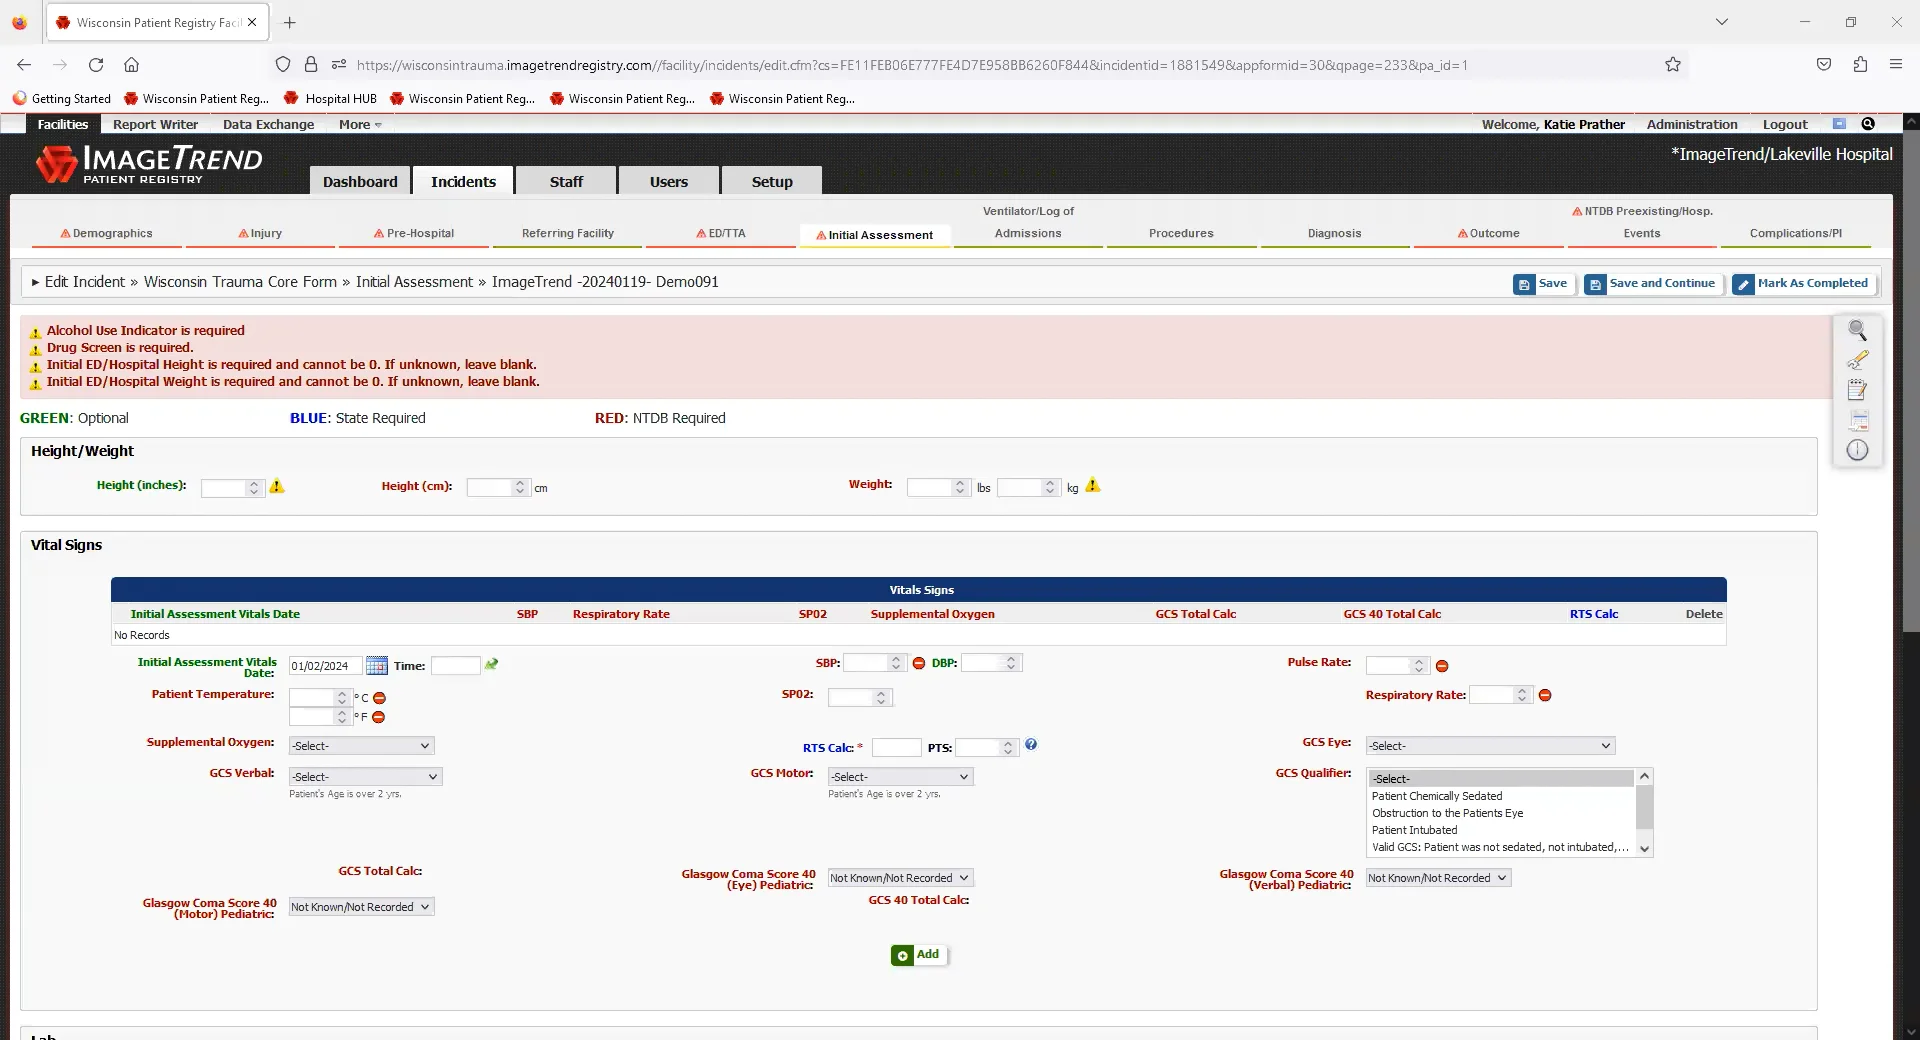Open the notepad with pencil icon
The width and height of the screenshot is (1920, 1040).
click(x=1857, y=390)
